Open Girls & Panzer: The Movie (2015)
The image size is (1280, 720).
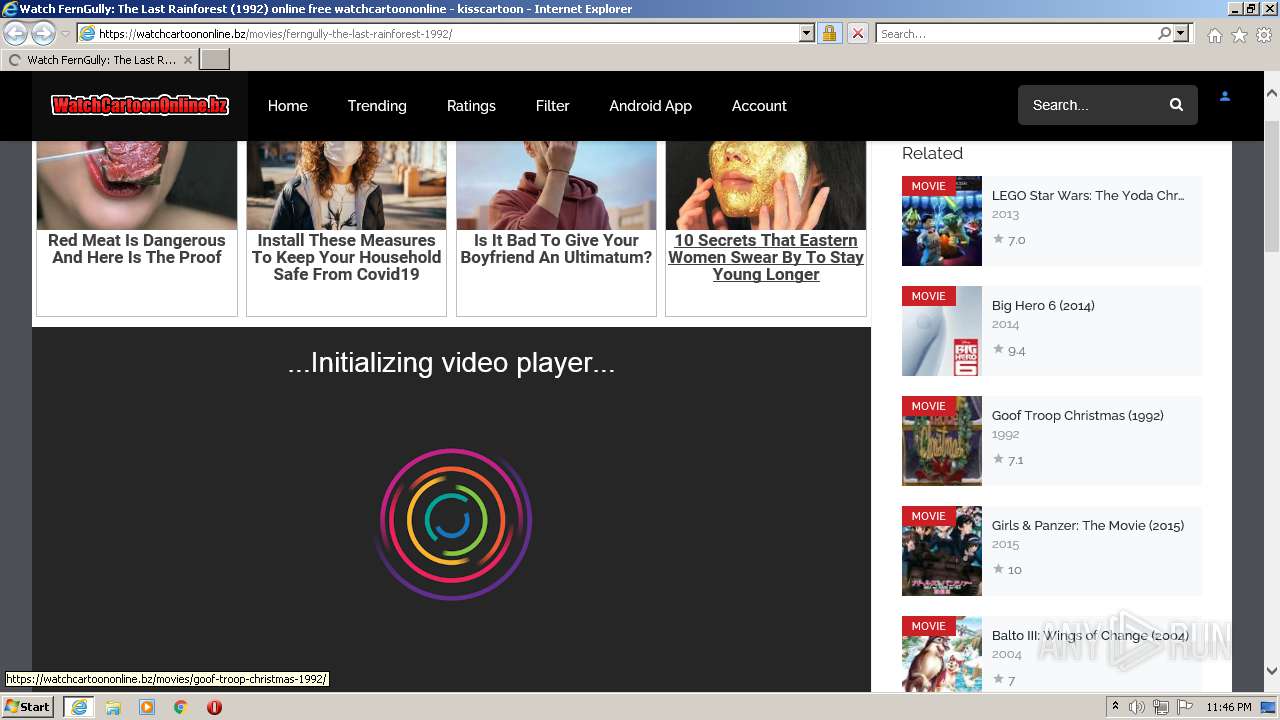[x=1088, y=525]
